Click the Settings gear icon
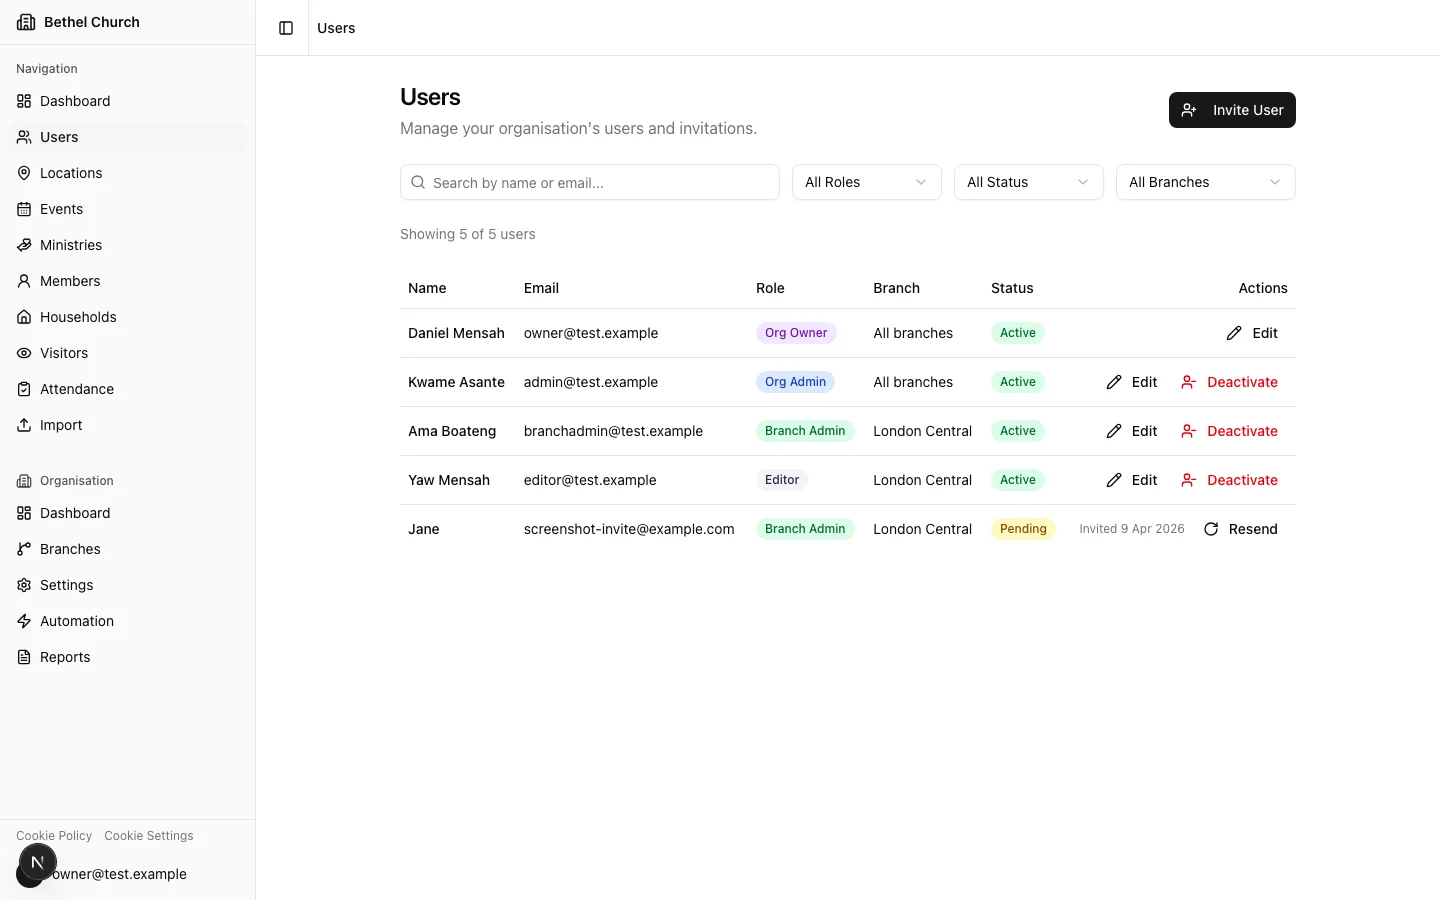 pyautogui.click(x=24, y=585)
